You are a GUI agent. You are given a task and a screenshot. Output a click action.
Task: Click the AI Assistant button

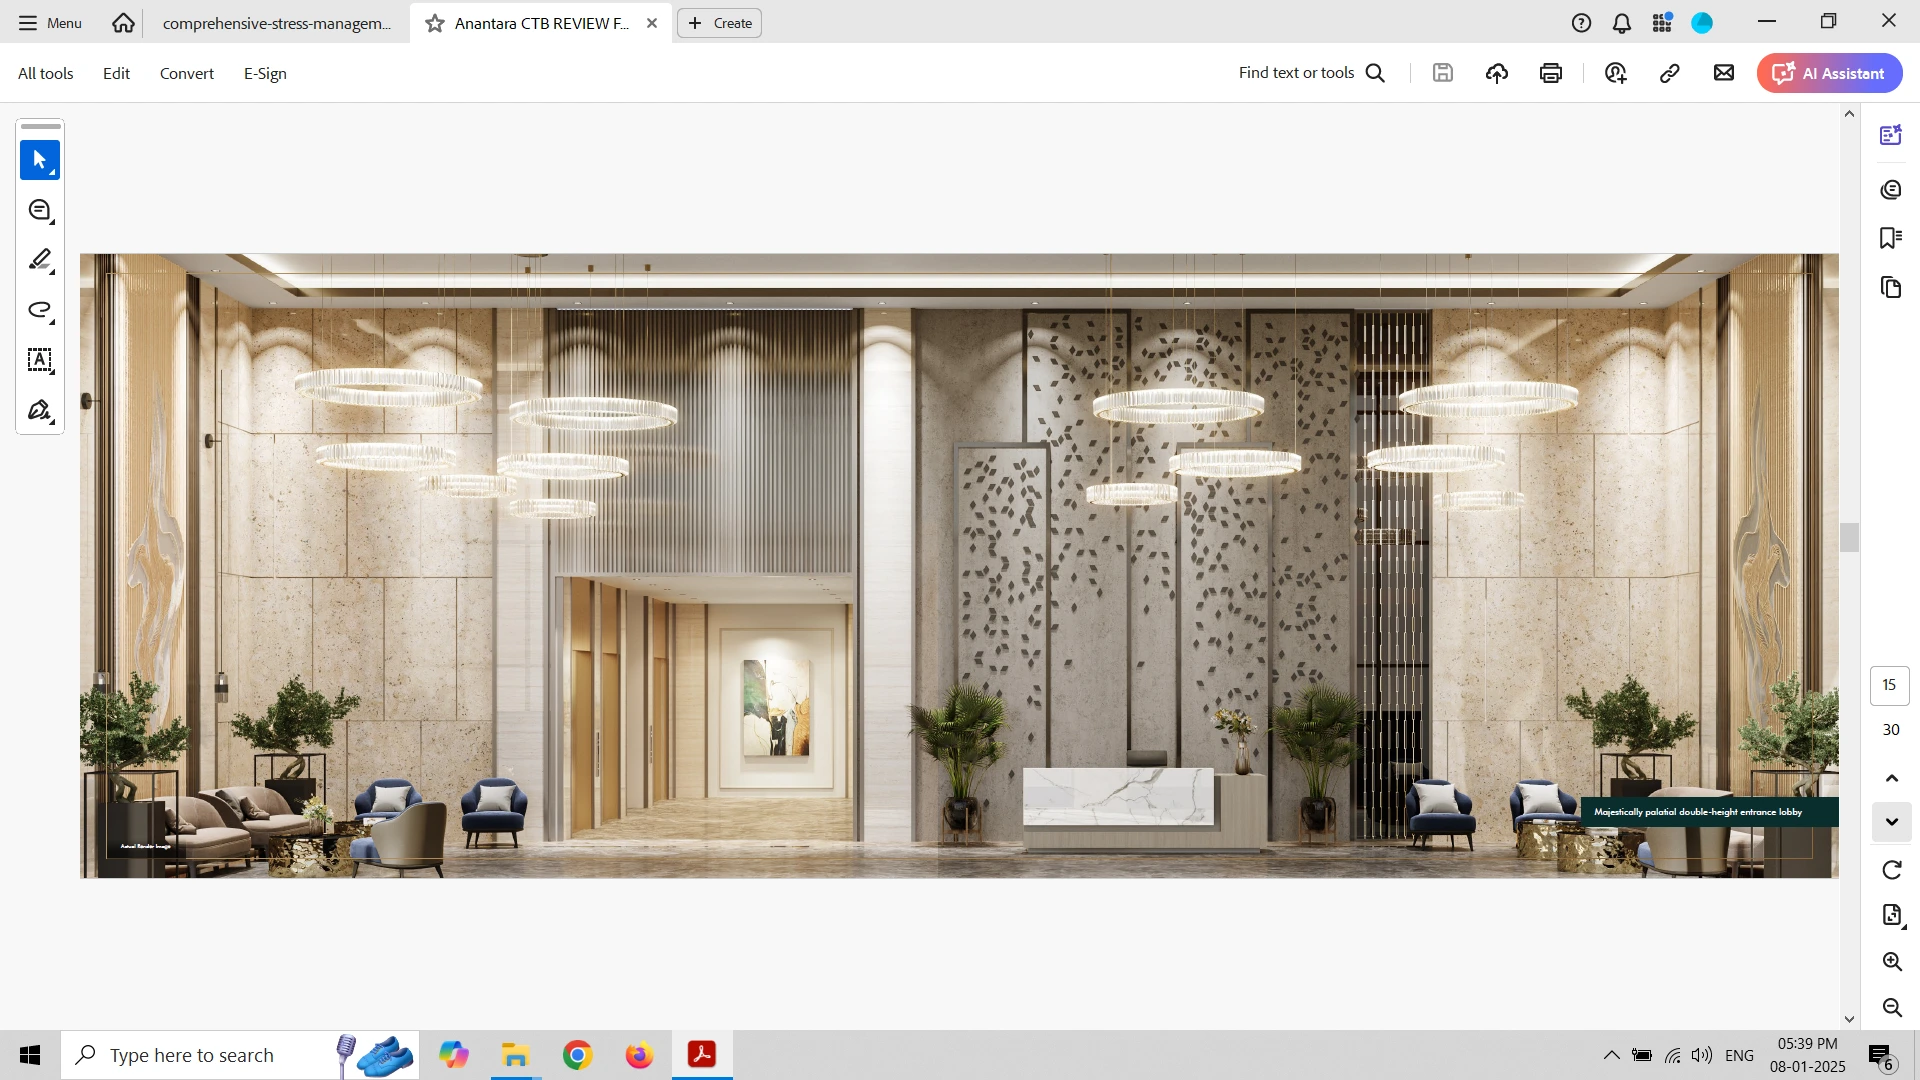(x=1829, y=73)
